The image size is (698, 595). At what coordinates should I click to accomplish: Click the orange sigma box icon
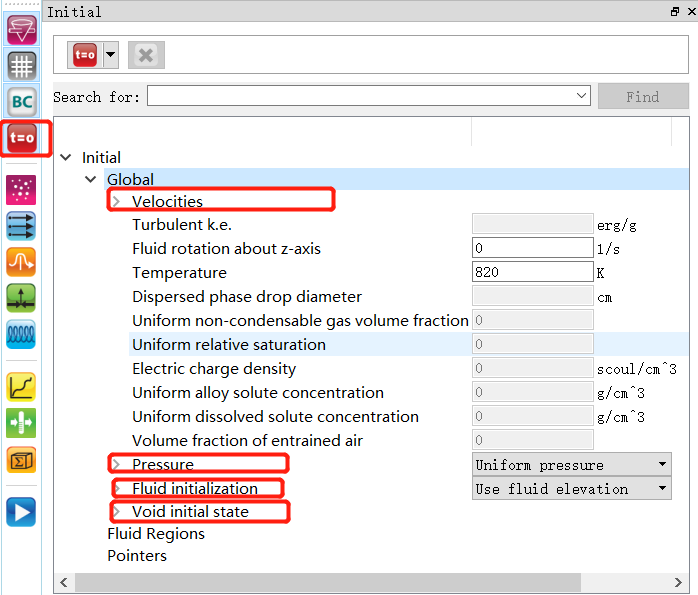(21, 459)
